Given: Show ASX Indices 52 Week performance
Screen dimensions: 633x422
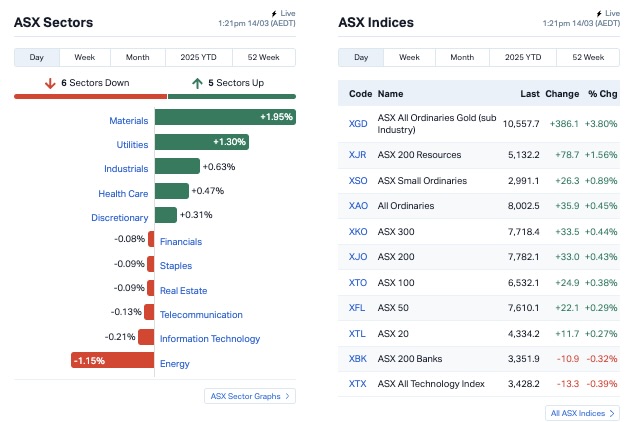Looking at the screenshot, I should (588, 57).
